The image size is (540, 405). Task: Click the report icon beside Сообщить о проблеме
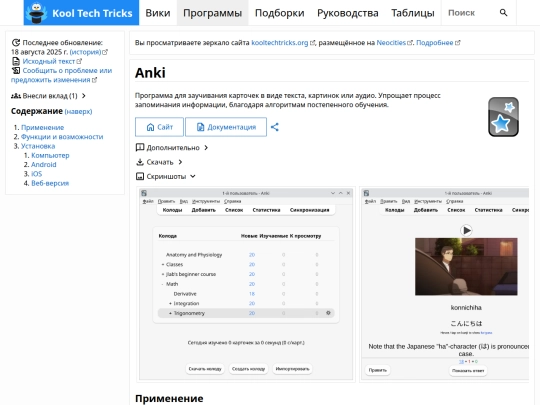pyautogui.click(x=16, y=71)
